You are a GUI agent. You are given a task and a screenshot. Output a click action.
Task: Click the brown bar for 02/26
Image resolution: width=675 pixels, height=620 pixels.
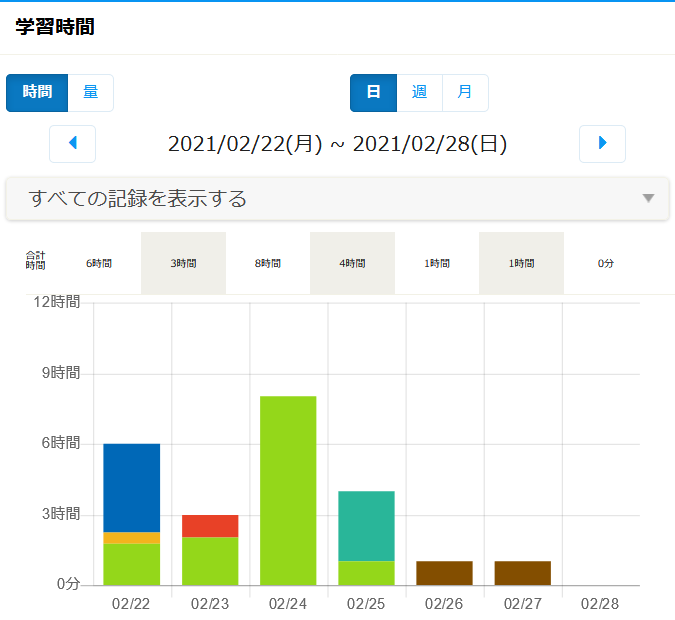(x=444, y=573)
